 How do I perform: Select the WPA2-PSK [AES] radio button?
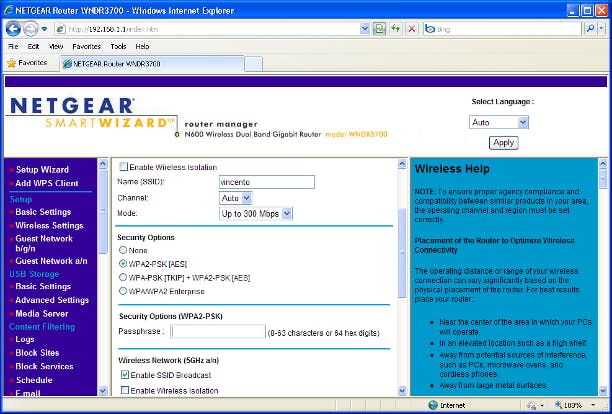click(x=123, y=264)
